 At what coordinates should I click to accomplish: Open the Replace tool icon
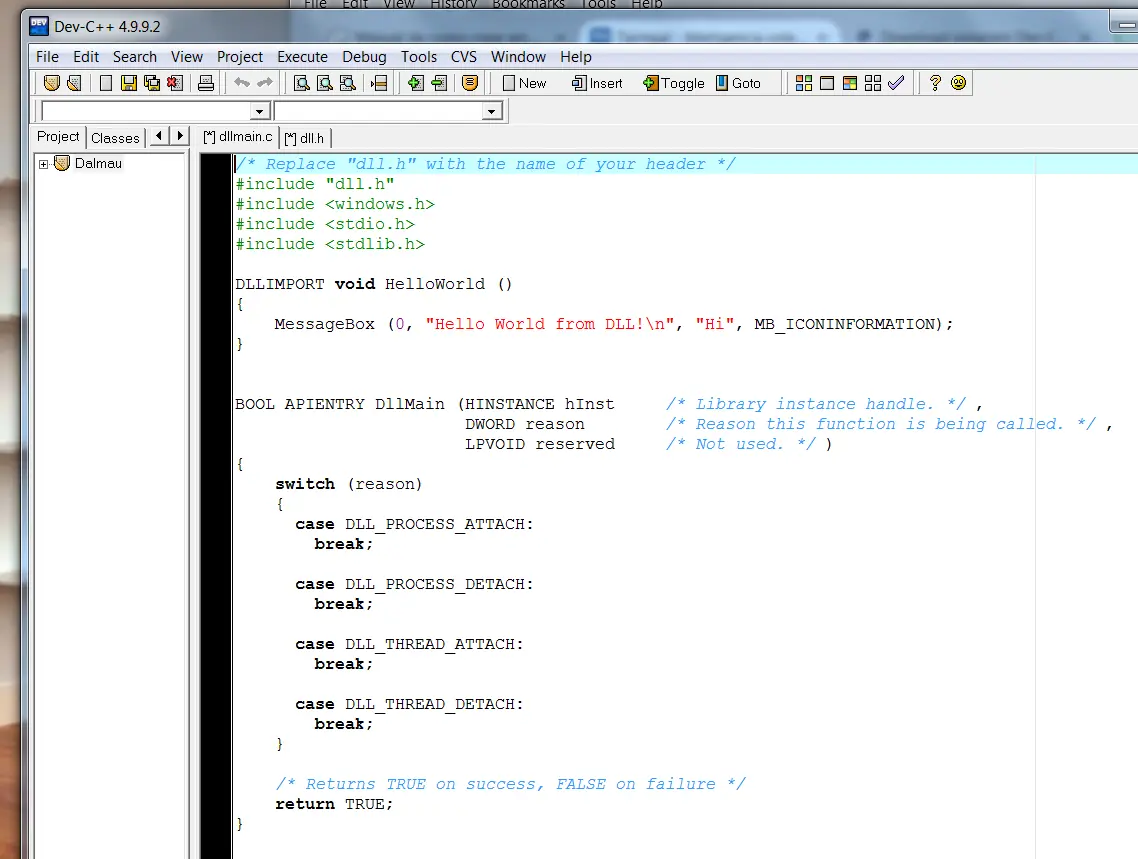pos(324,83)
